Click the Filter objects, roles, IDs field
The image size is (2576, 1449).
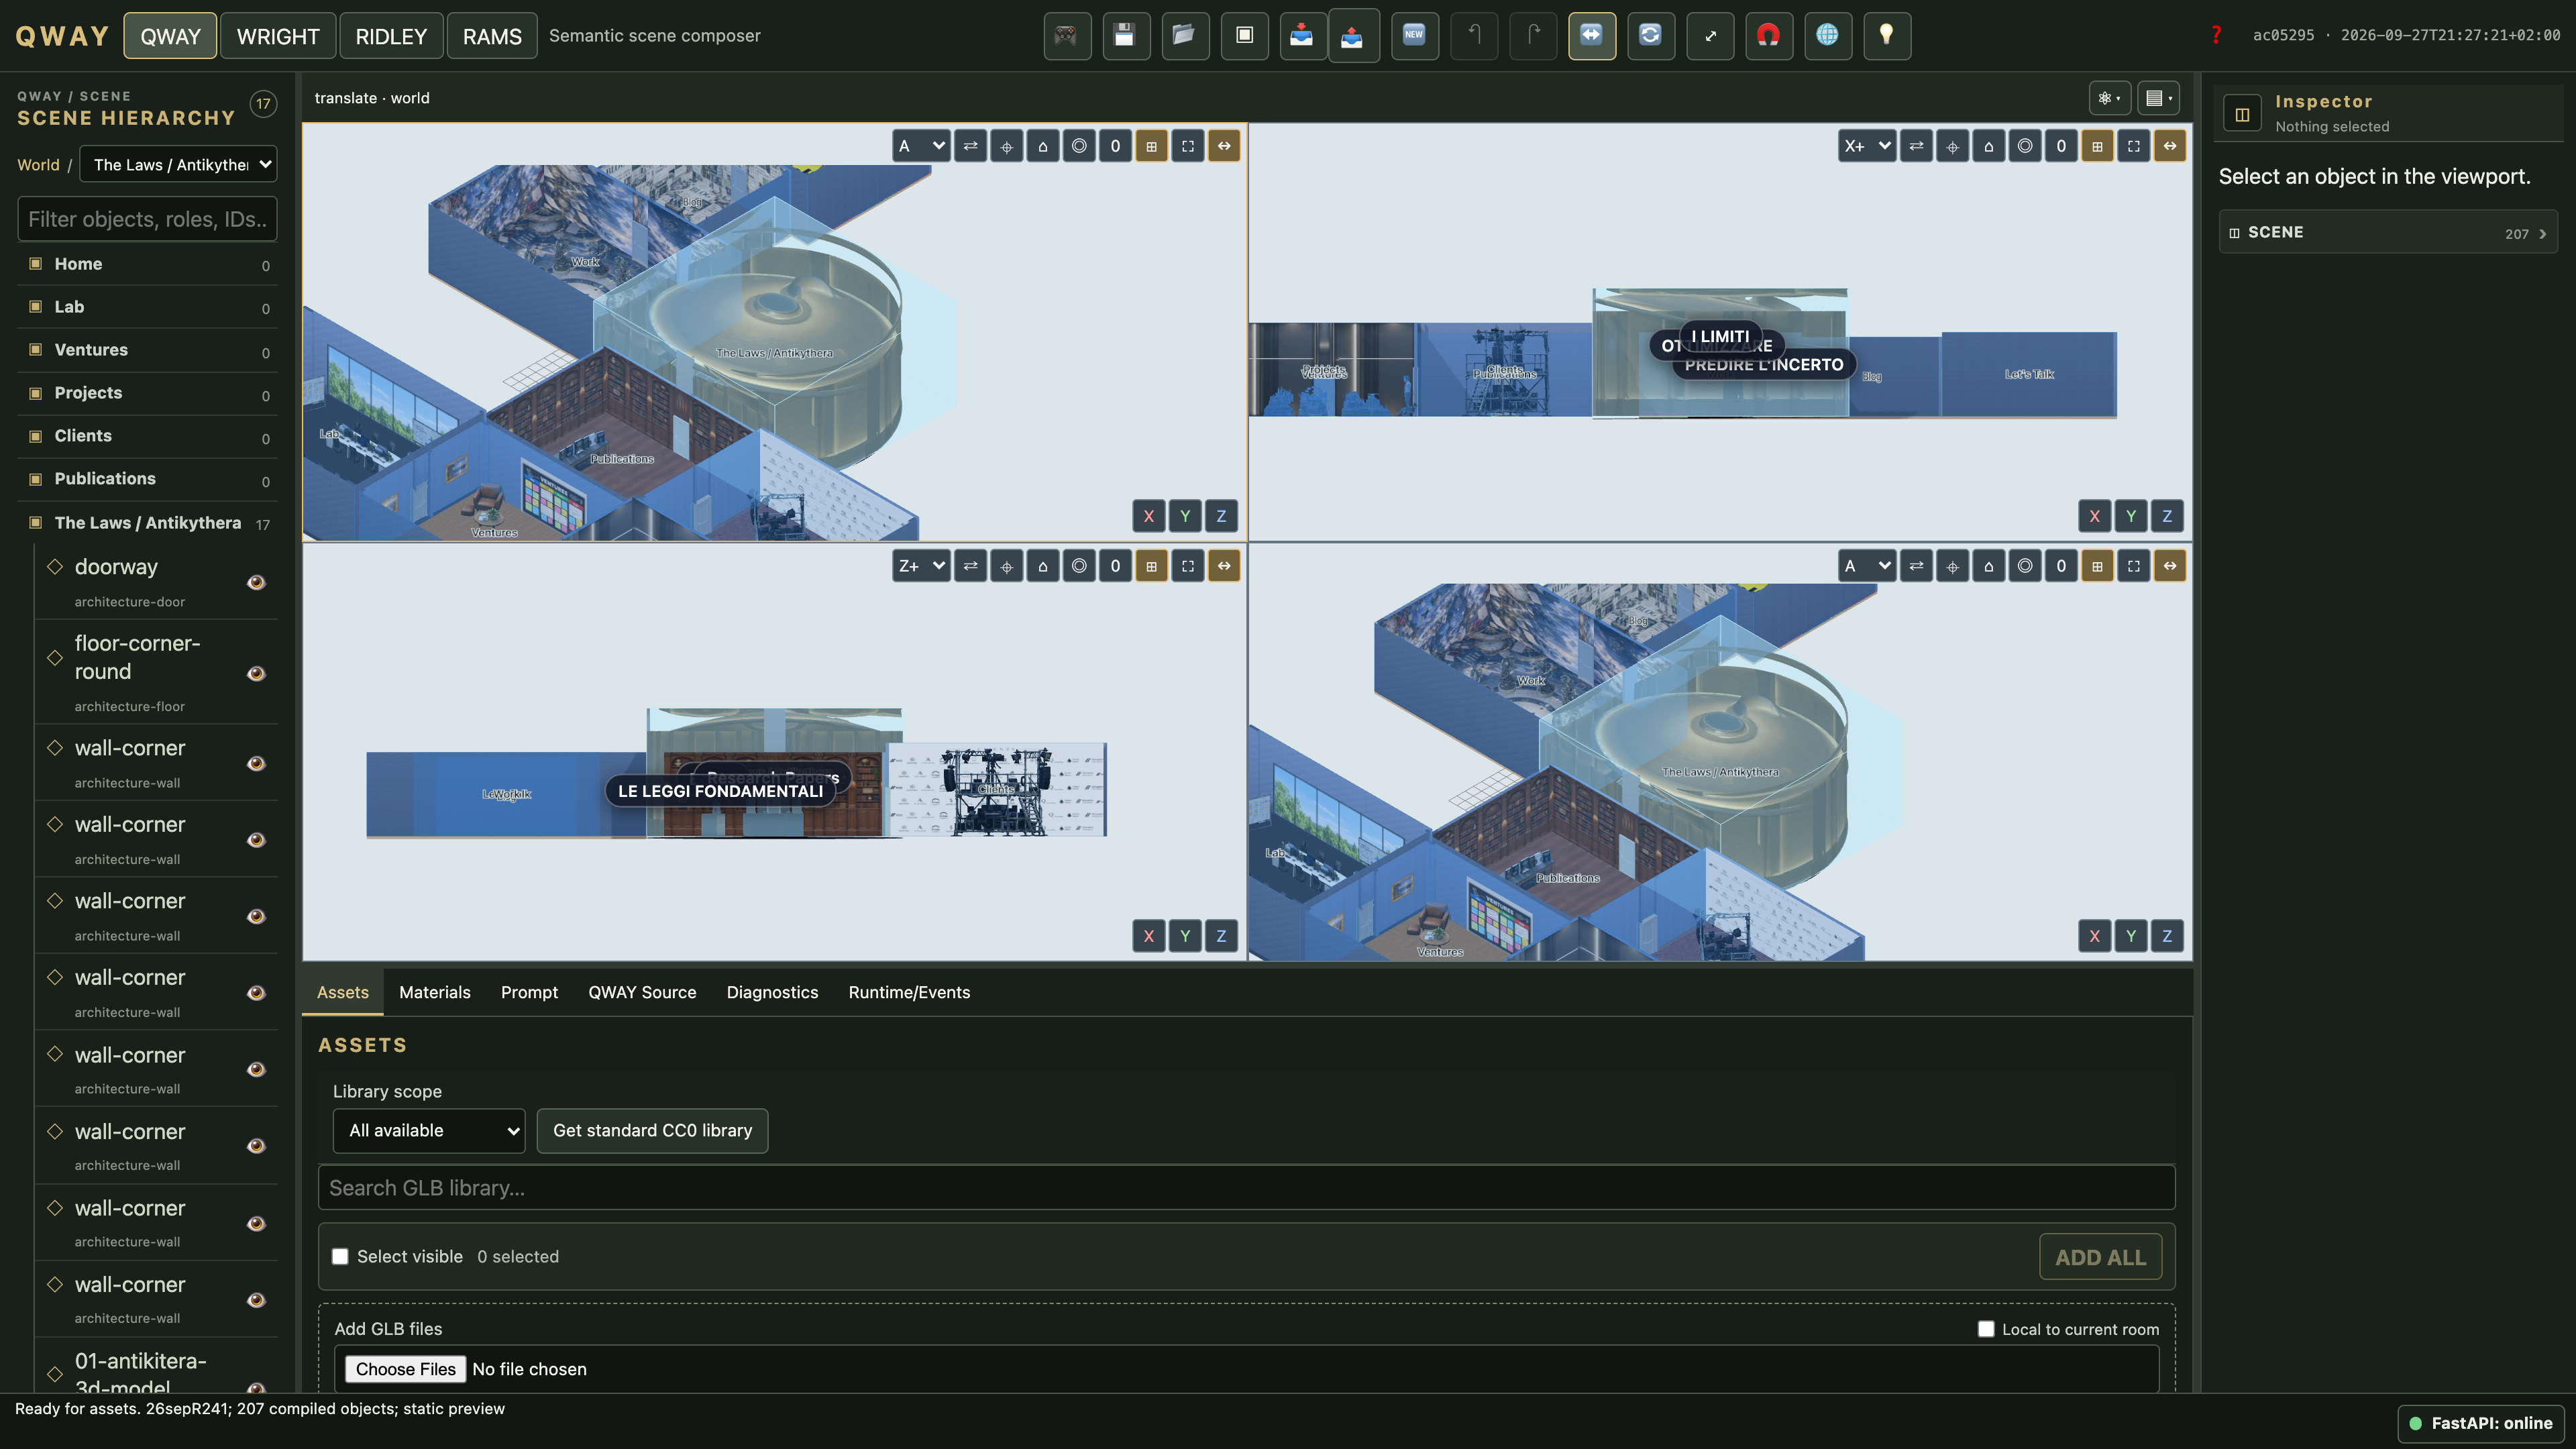coord(147,219)
